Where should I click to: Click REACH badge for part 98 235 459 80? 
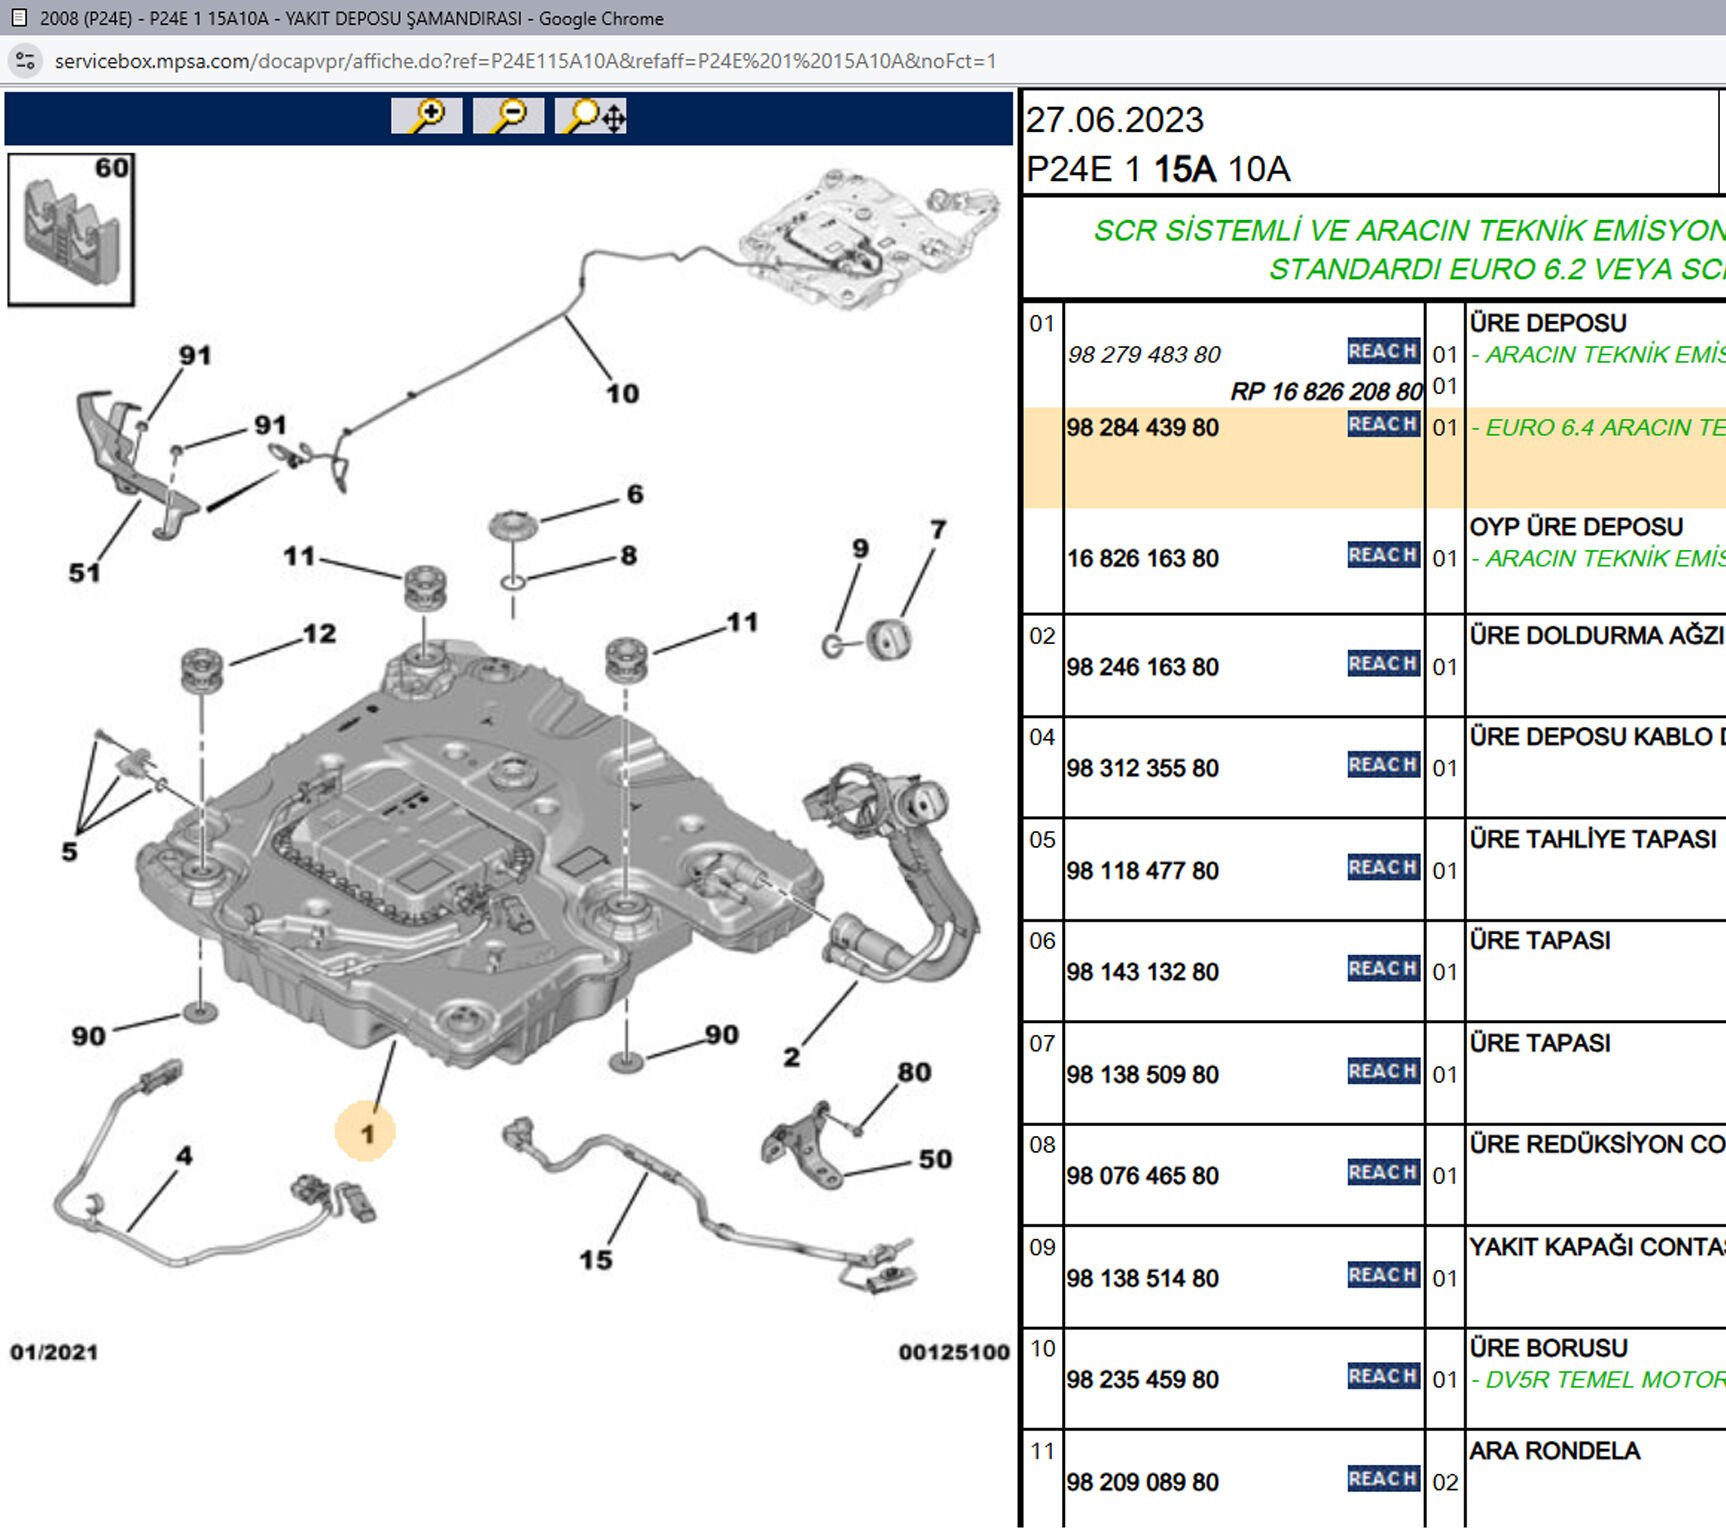coord(1383,1377)
